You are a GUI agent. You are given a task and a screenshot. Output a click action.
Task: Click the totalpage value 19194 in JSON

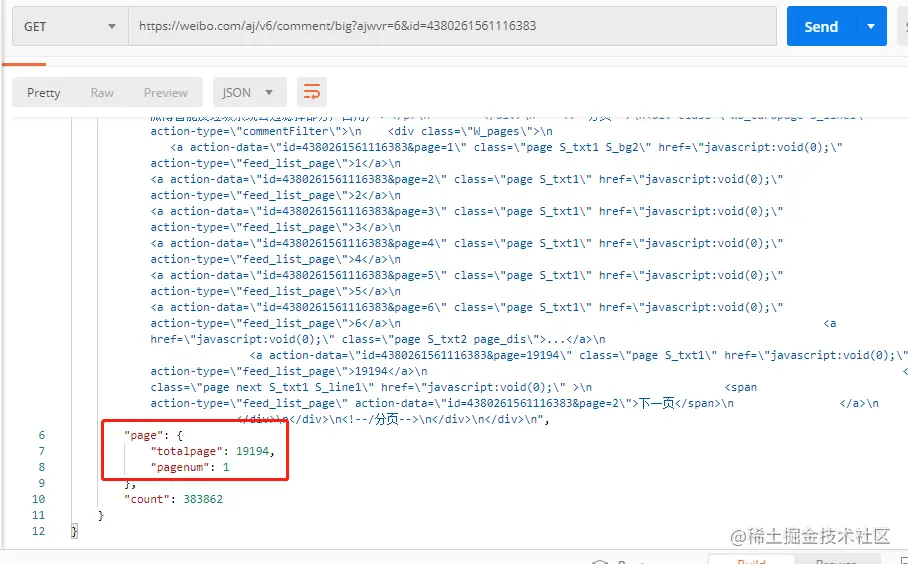click(252, 451)
